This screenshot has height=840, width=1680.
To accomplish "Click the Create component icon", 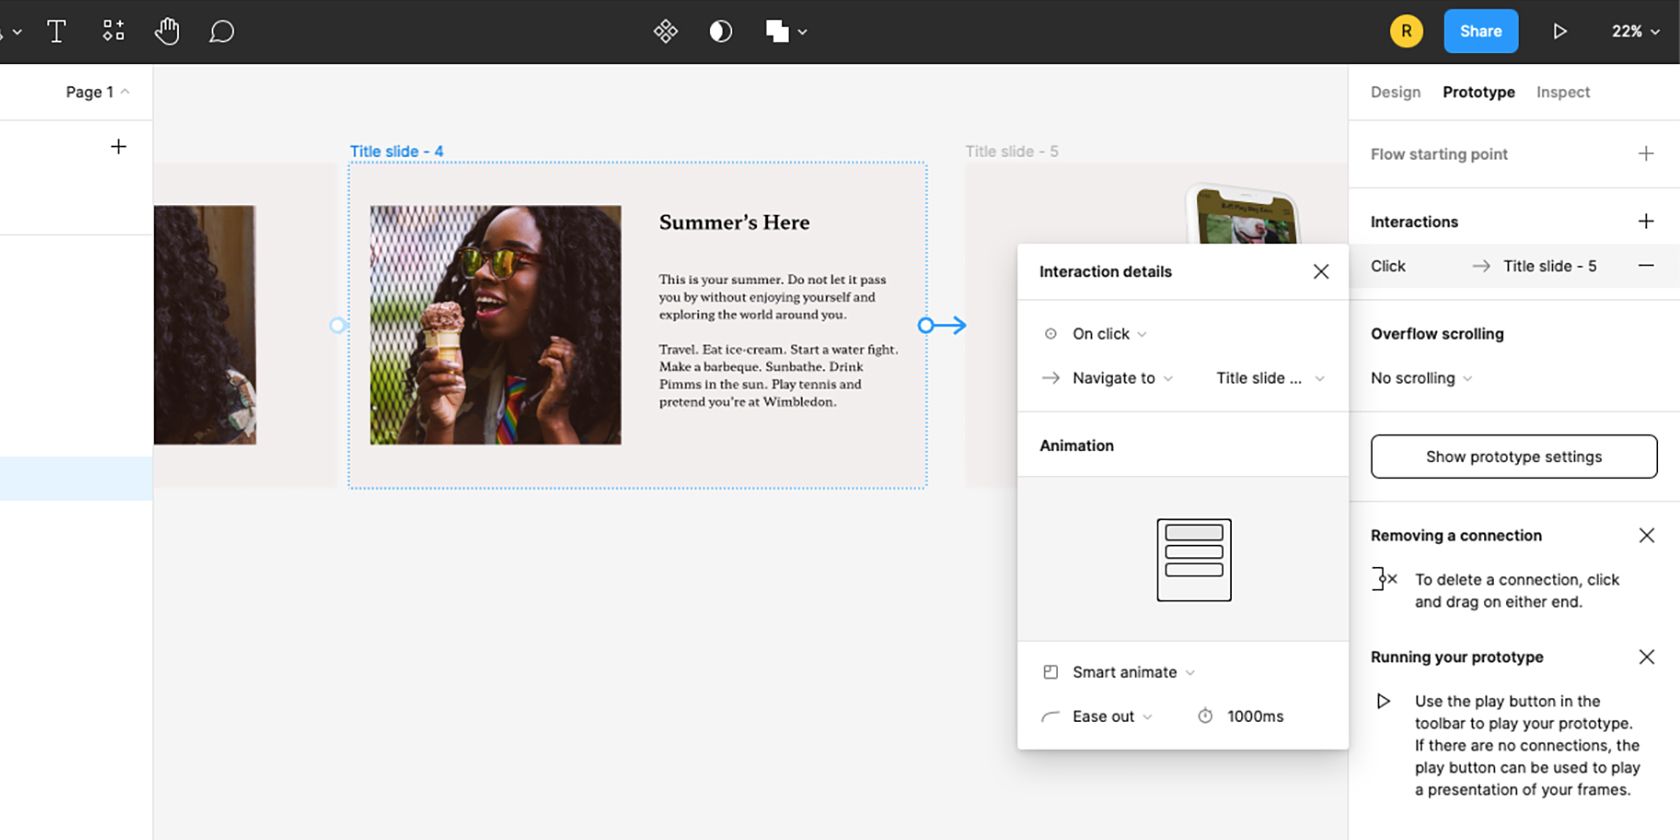I will [x=665, y=32].
